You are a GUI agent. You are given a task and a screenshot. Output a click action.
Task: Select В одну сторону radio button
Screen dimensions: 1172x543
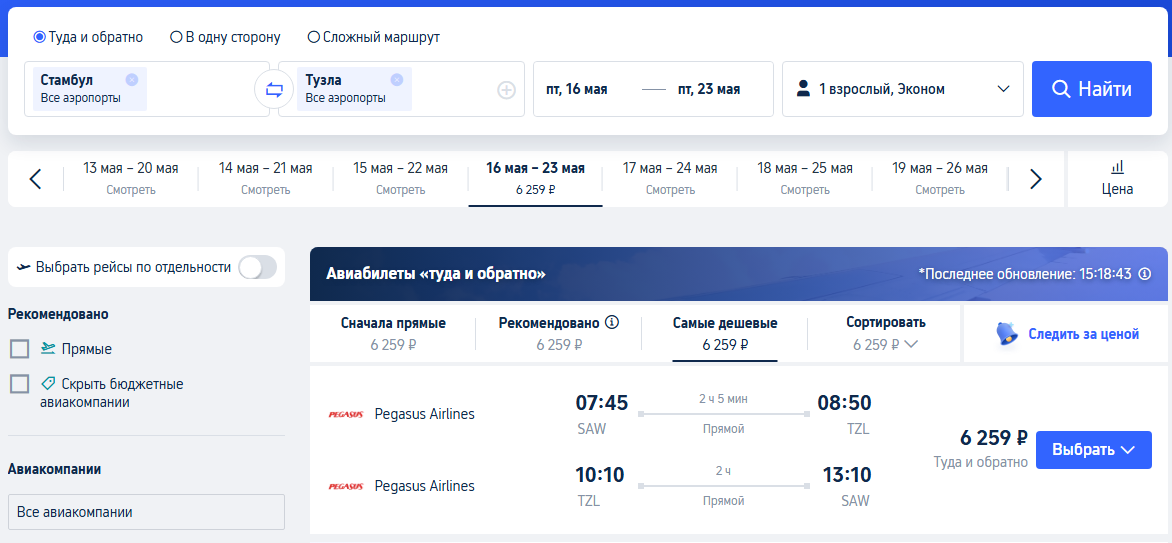(177, 37)
